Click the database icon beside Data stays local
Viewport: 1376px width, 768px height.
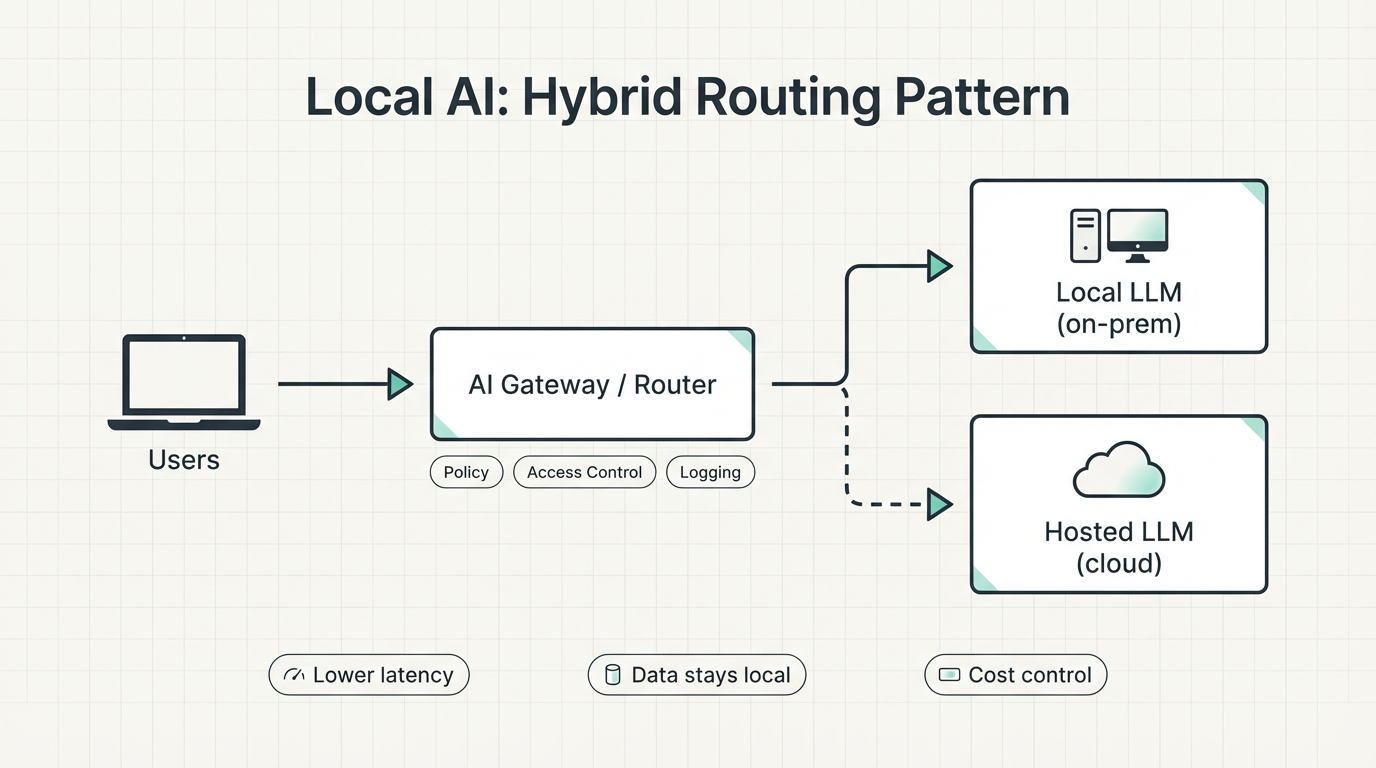(x=611, y=675)
